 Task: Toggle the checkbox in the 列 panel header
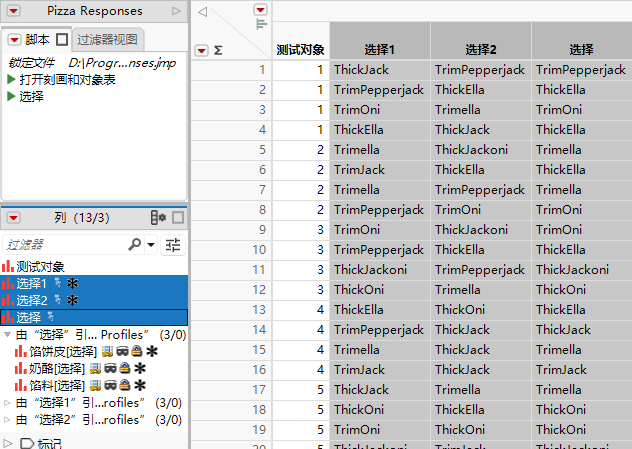click(x=178, y=218)
